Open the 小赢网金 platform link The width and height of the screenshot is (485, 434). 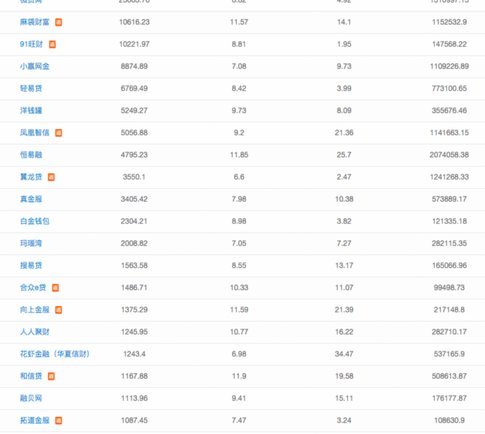pyautogui.click(x=35, y=66)
